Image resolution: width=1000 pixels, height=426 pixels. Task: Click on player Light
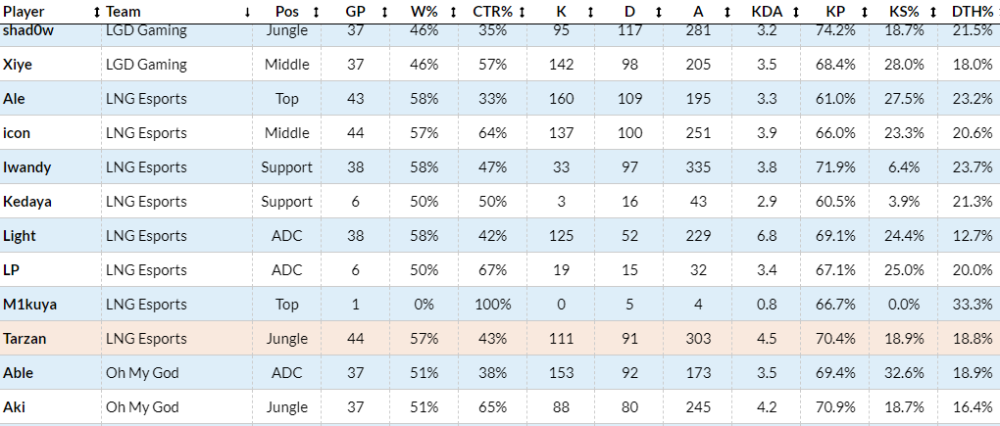[x=19, y=236]
